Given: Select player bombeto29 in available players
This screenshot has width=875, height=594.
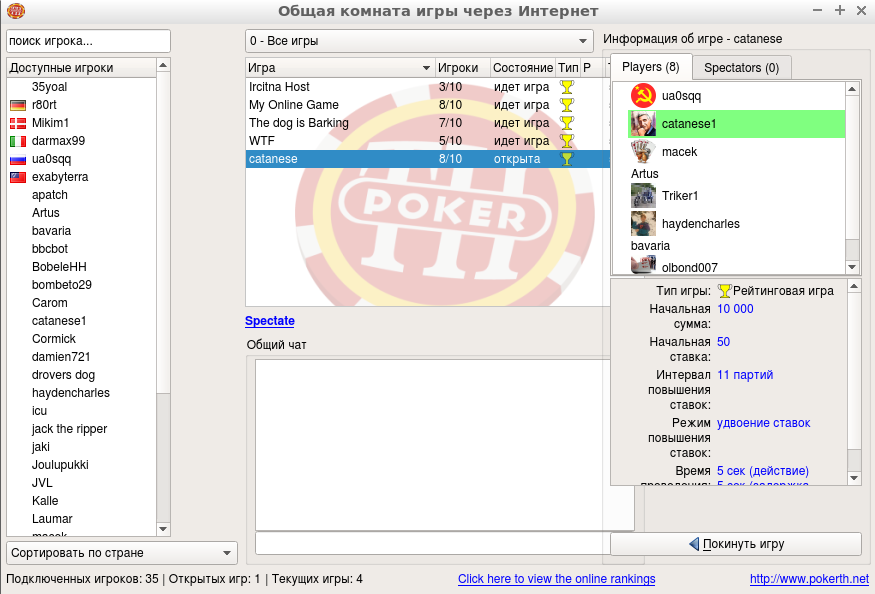Looking at the screenshot, I should coord(81,285).
